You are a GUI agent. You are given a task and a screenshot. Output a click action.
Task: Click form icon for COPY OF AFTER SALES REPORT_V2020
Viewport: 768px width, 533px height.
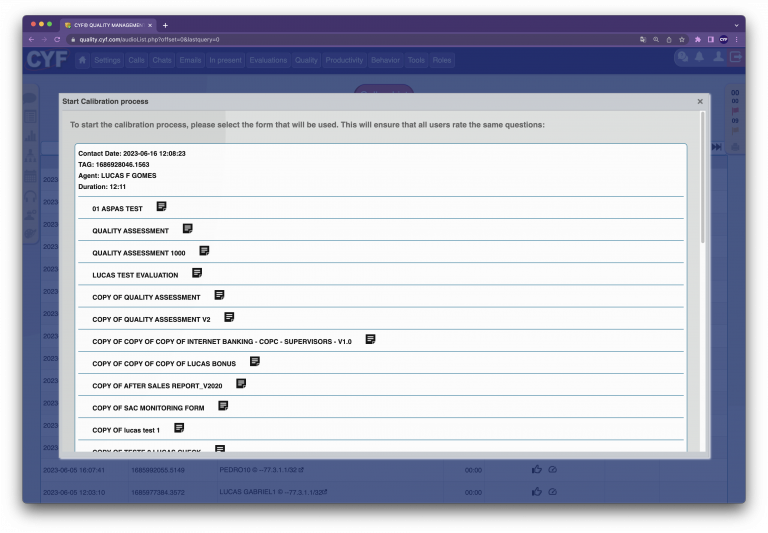[241, 384]
